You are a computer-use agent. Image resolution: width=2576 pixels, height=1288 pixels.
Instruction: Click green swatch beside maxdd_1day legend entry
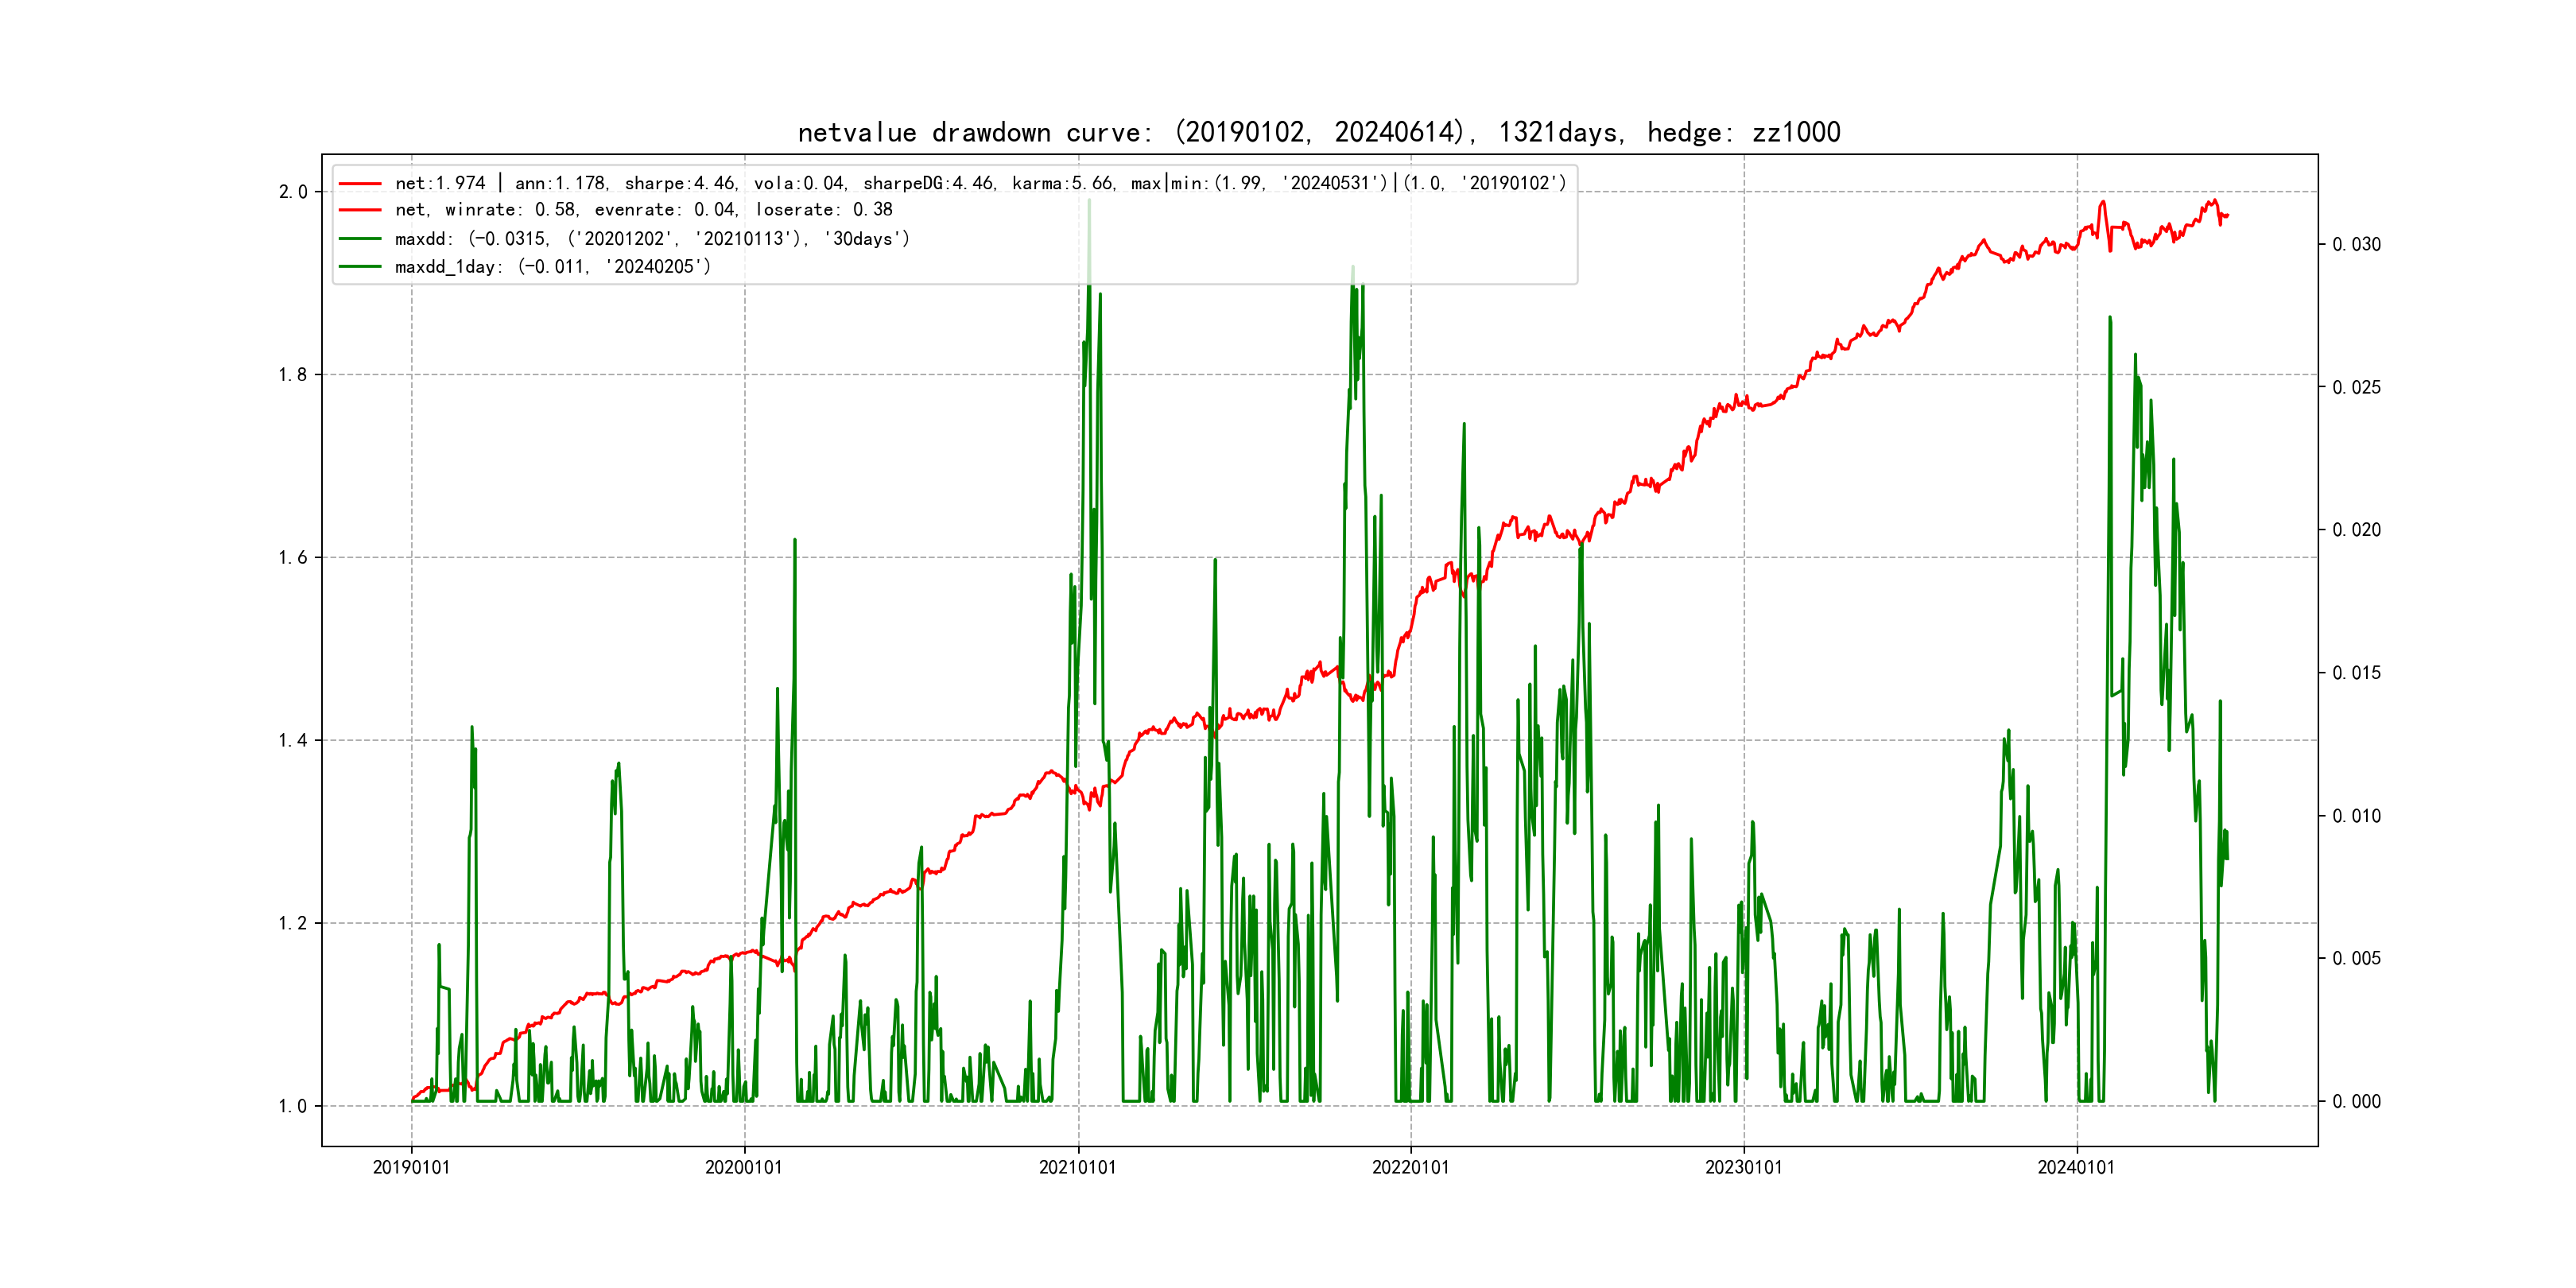(360, 267)
